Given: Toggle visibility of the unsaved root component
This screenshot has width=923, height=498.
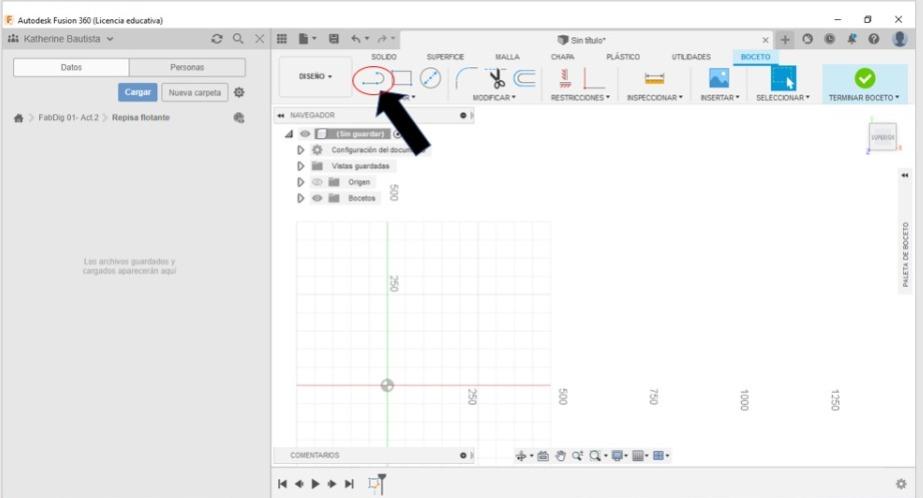Looking at the screenshot, I should point(305,134).
